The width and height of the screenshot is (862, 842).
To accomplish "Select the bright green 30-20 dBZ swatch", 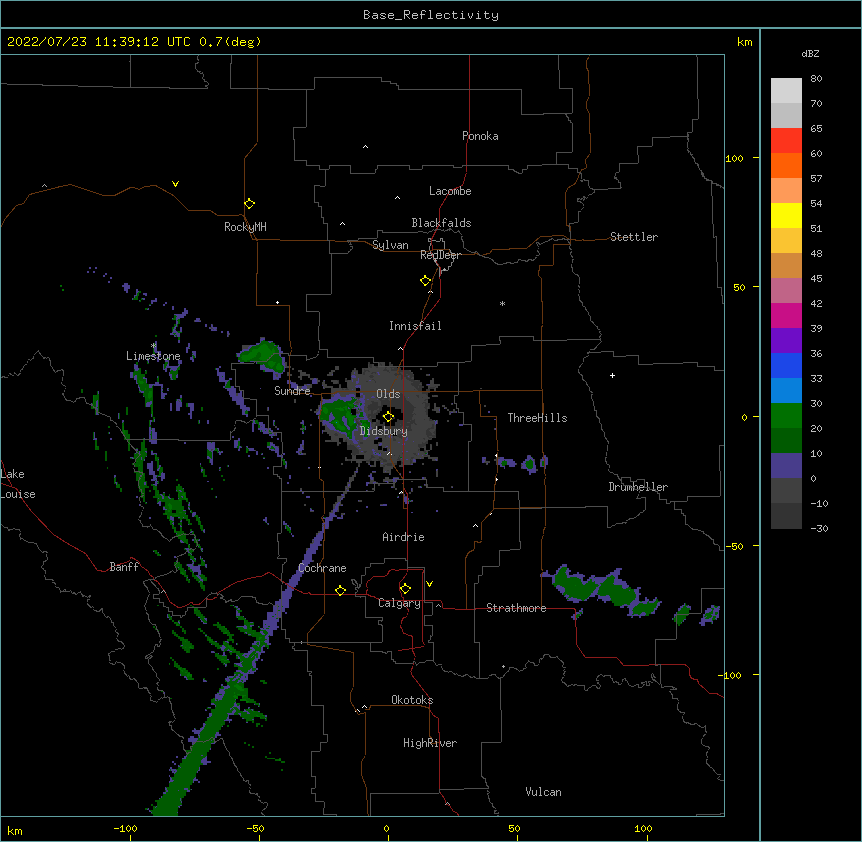I will pos(786,416).
